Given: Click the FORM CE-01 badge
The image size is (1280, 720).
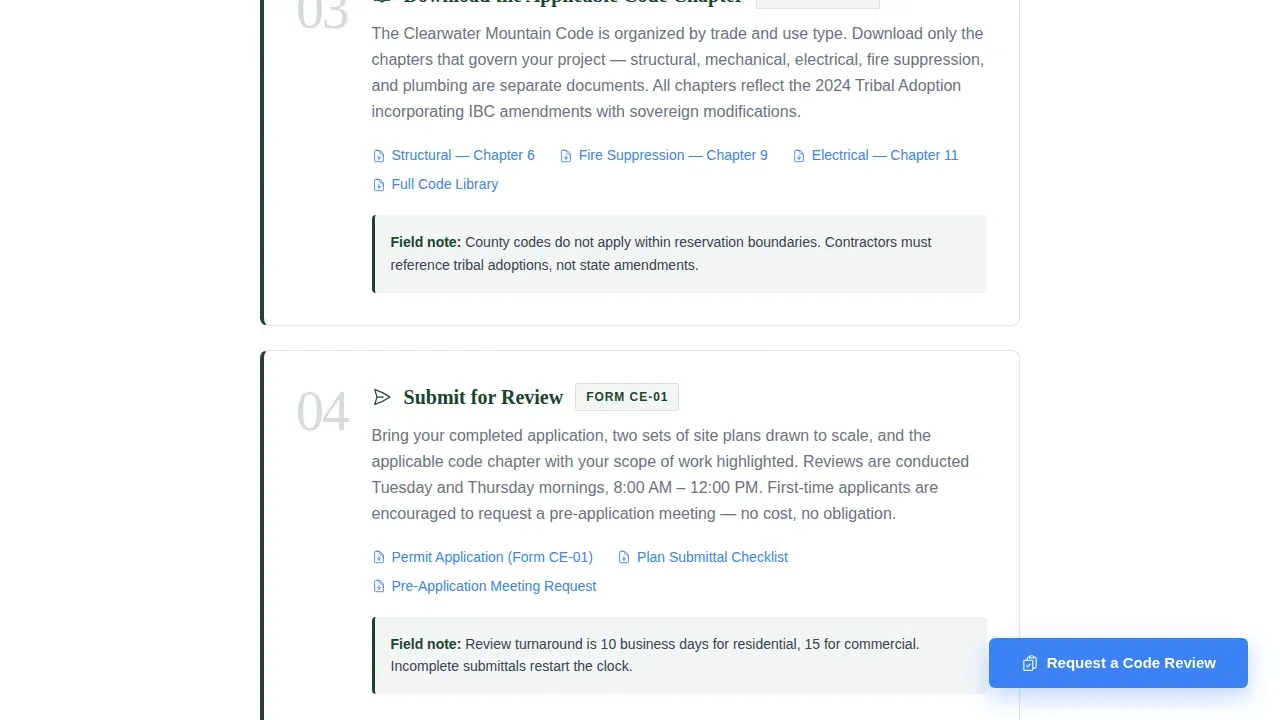Looking at the screenshot, I should 627,397.
